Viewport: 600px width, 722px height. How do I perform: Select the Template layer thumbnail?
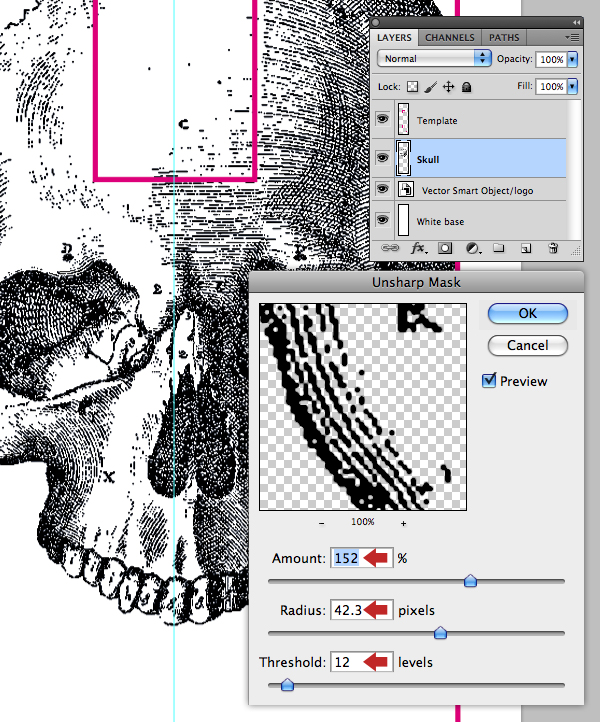pos(403,119)
